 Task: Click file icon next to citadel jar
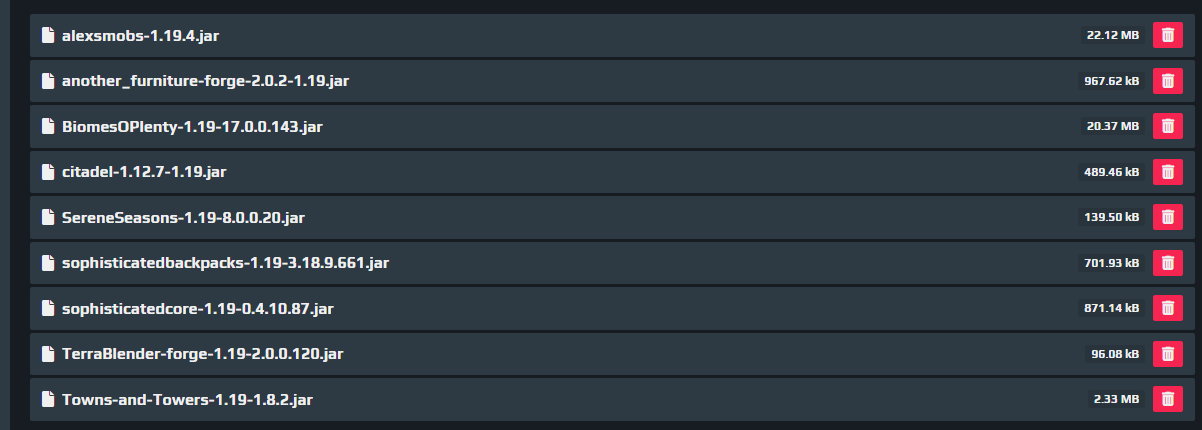47,171
